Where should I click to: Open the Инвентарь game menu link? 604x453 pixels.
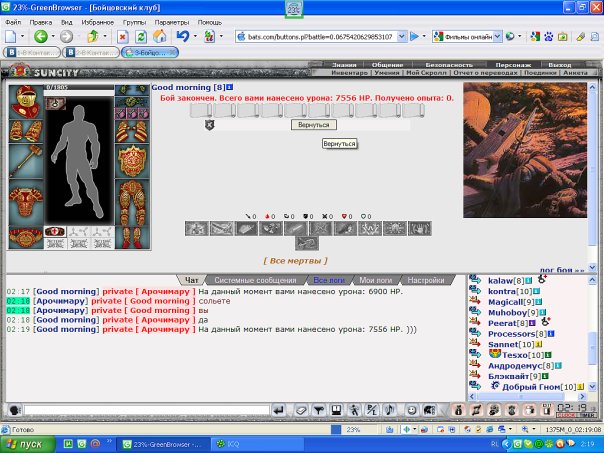(349, 72)
